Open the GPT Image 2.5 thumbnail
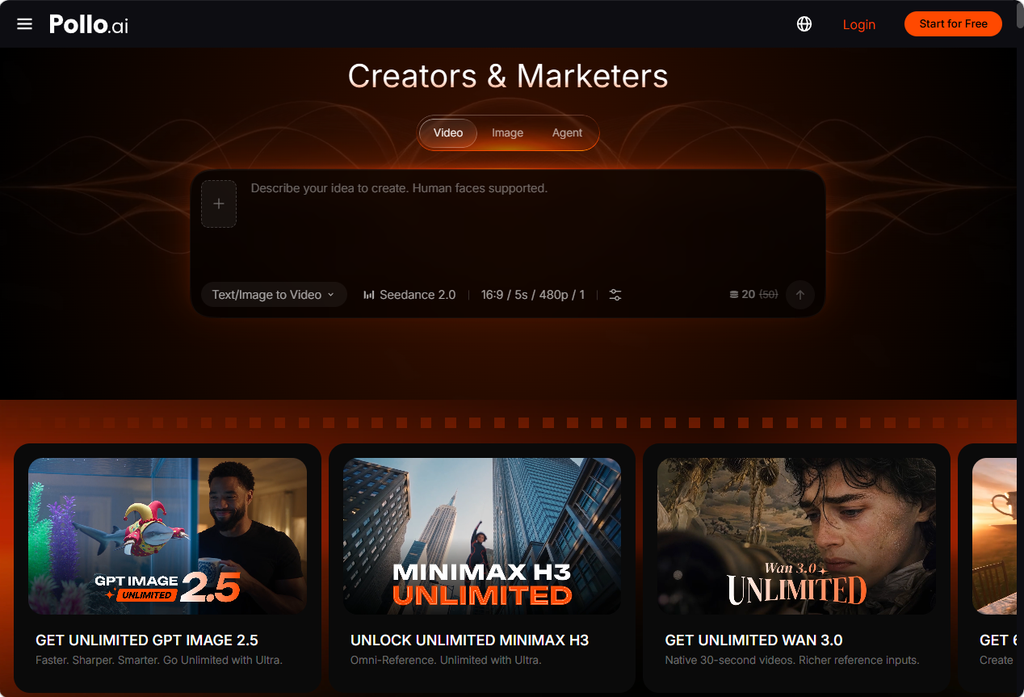1024x697 pixels. [x=167, y=536]
